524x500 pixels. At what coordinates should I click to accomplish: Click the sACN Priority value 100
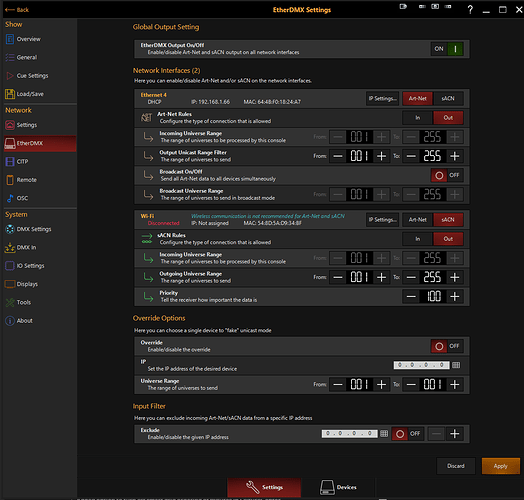coord(433,296)
